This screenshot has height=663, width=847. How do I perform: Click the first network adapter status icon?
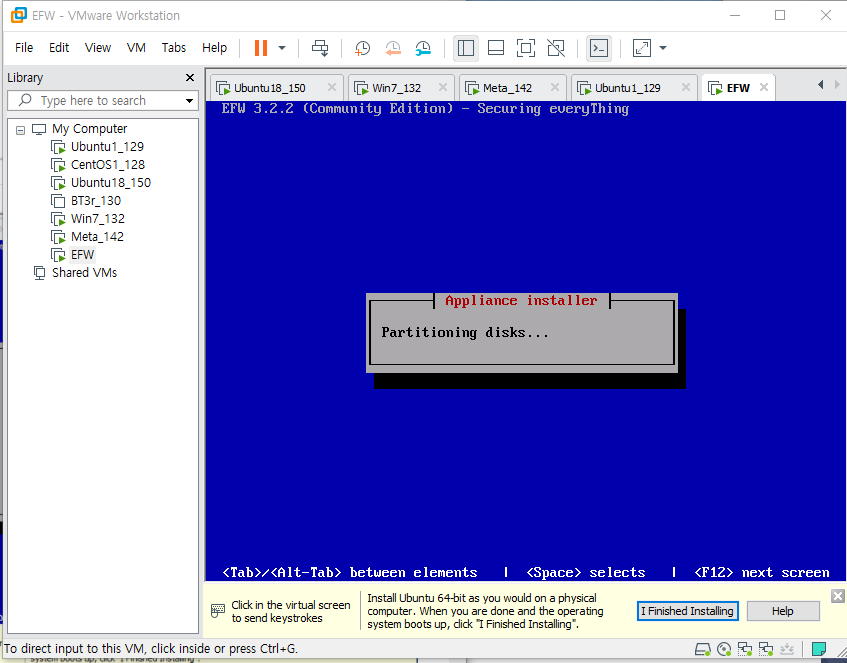pos(745,648)
